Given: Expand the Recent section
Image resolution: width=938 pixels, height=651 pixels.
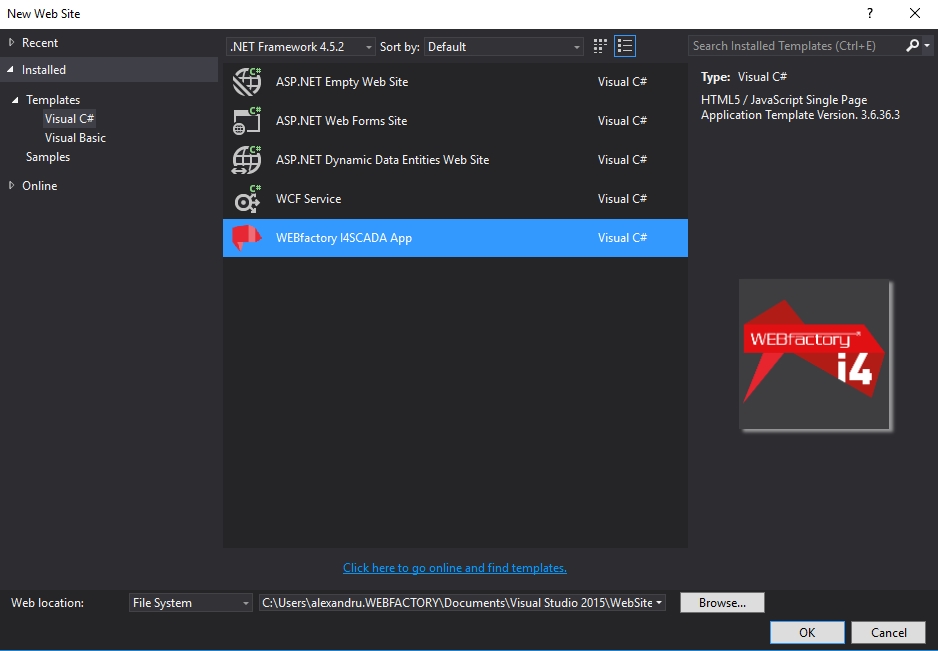Looking at the screenshot, I should pos(11,42).
